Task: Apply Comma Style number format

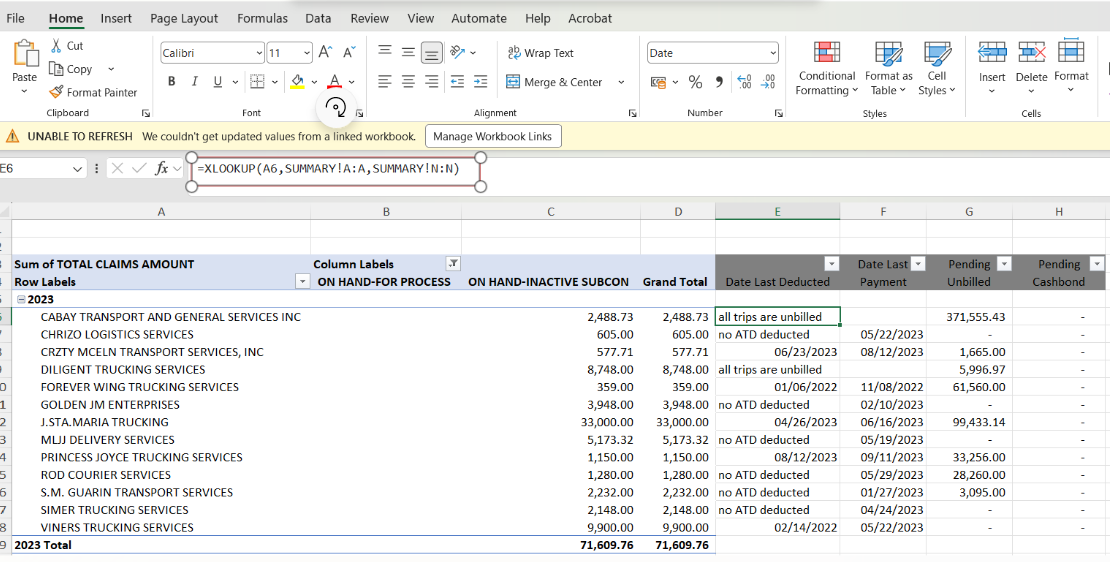Action: click(x=719, y=82)
